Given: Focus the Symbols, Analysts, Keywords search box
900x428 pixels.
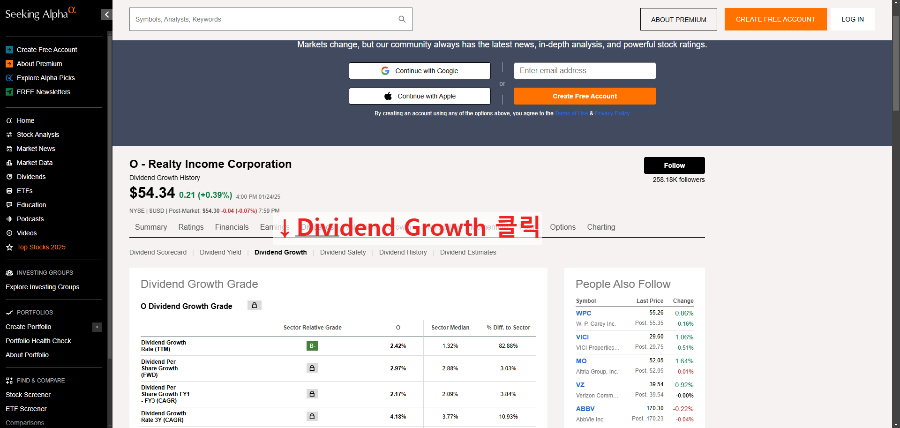Looking at the screenshot, I should click(x=271, y=19).
